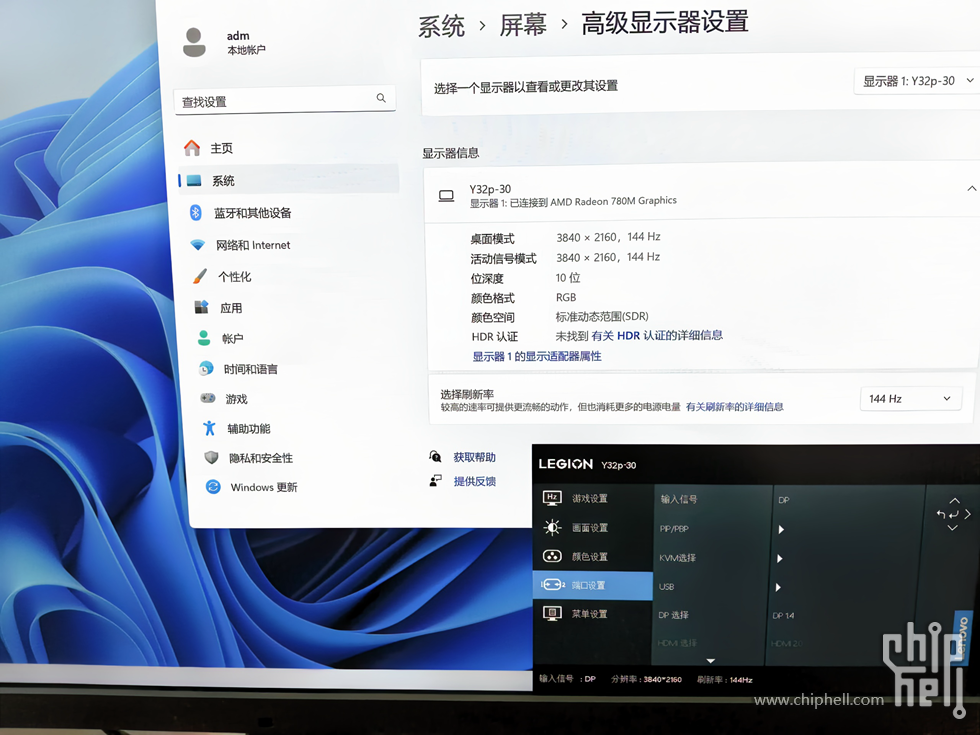980x735 pixels.
Task: Select the 游戏设置 Hz icon in the monitor OSD
Action: pos(551,498)
